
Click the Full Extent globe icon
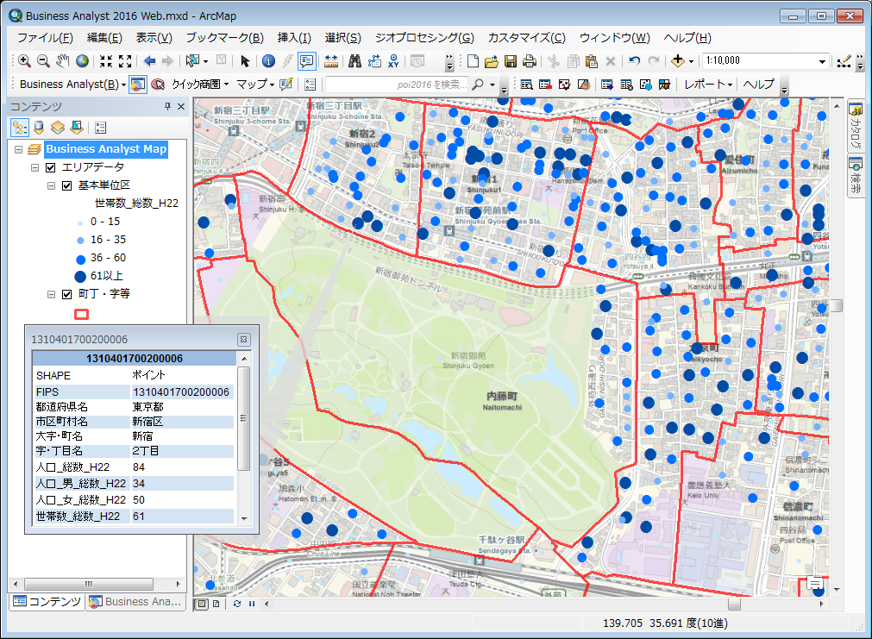click(82, 61)
